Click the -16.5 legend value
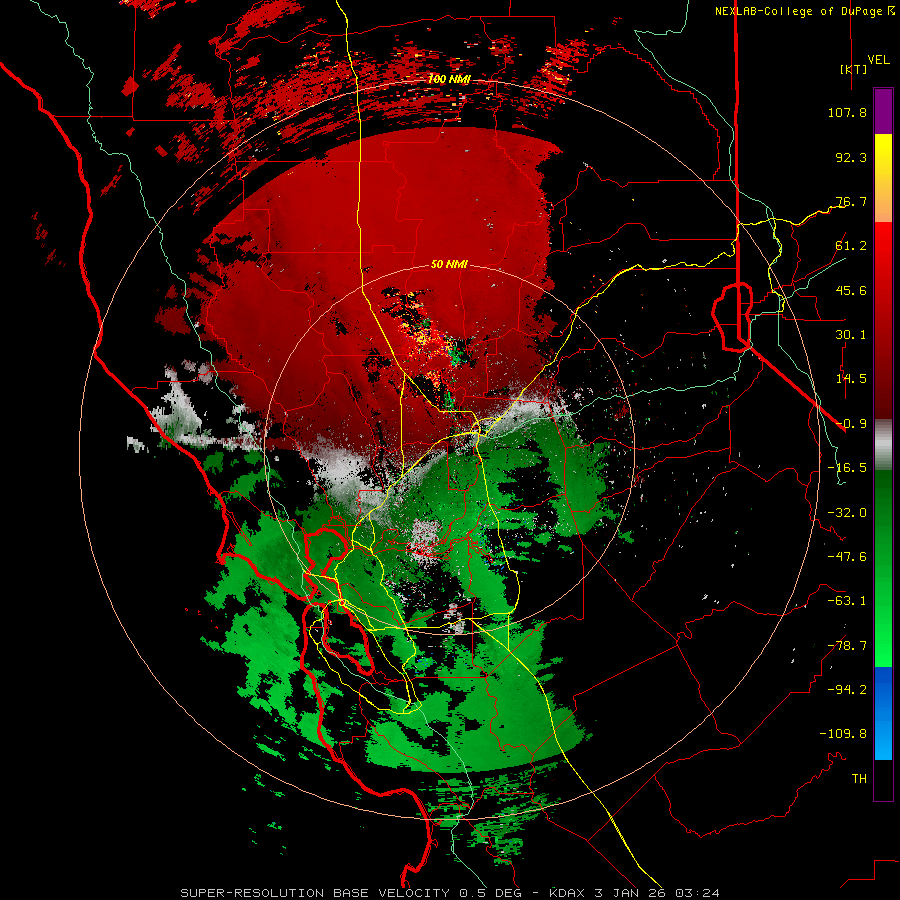The image size is (900, 900). (x=847, y=468)
